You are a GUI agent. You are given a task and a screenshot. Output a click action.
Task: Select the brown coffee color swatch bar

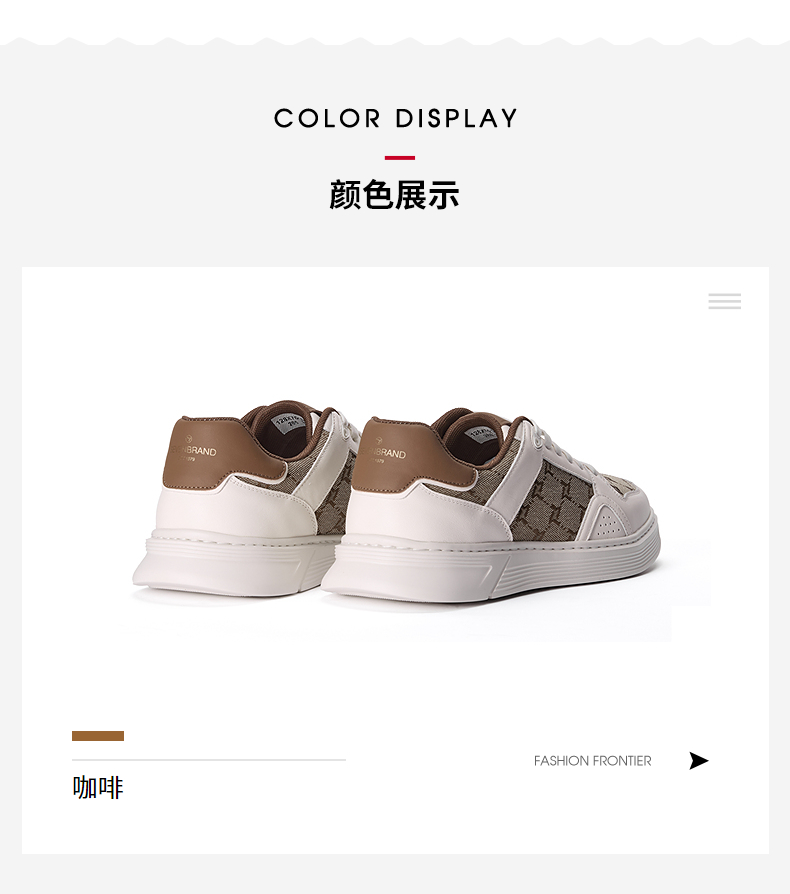point(98,735)
